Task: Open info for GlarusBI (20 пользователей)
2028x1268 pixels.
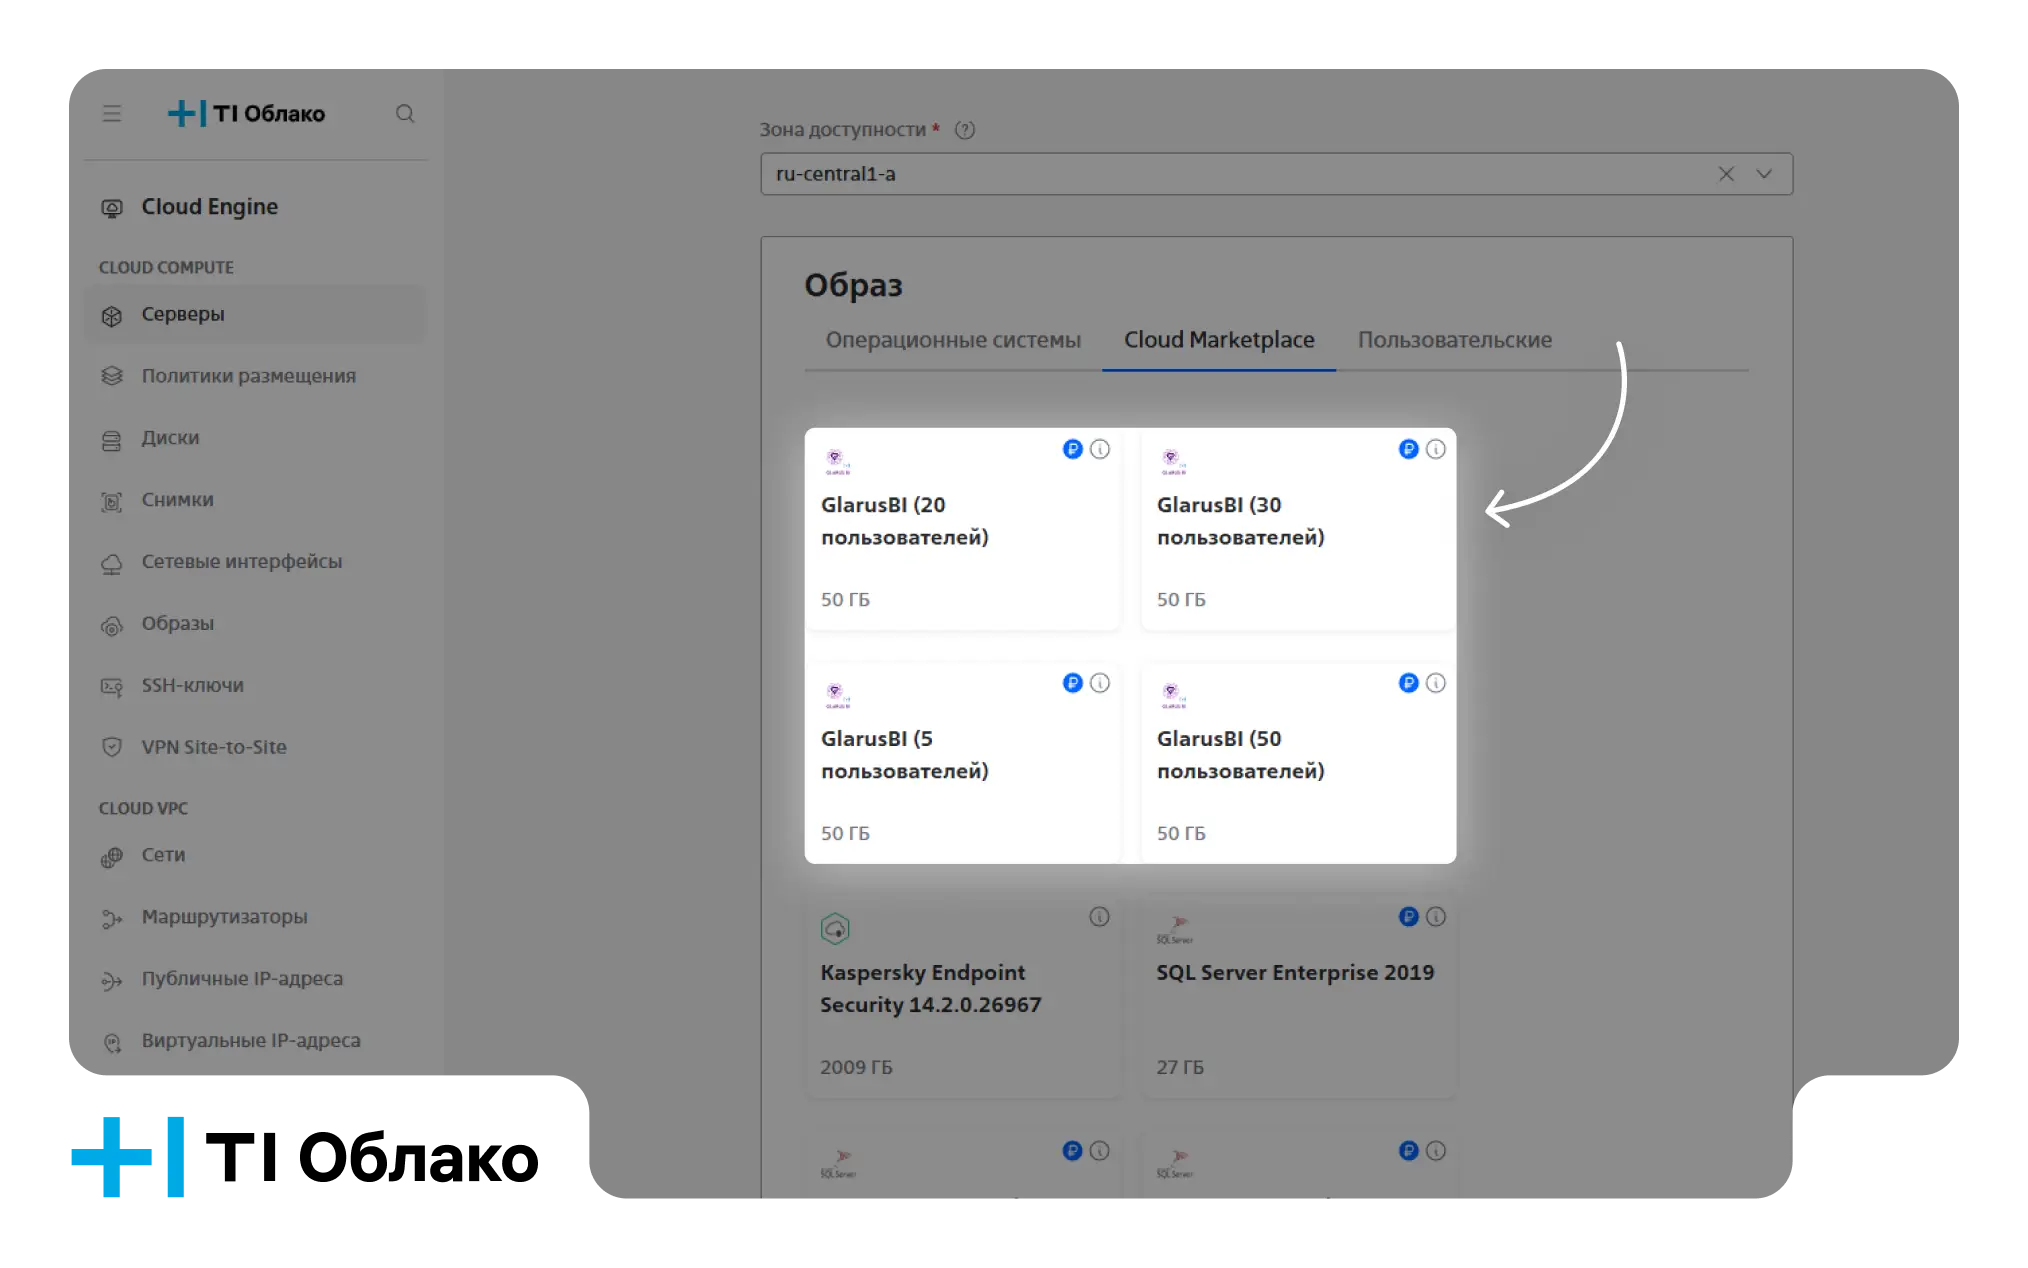Action: pos(1100,450)
